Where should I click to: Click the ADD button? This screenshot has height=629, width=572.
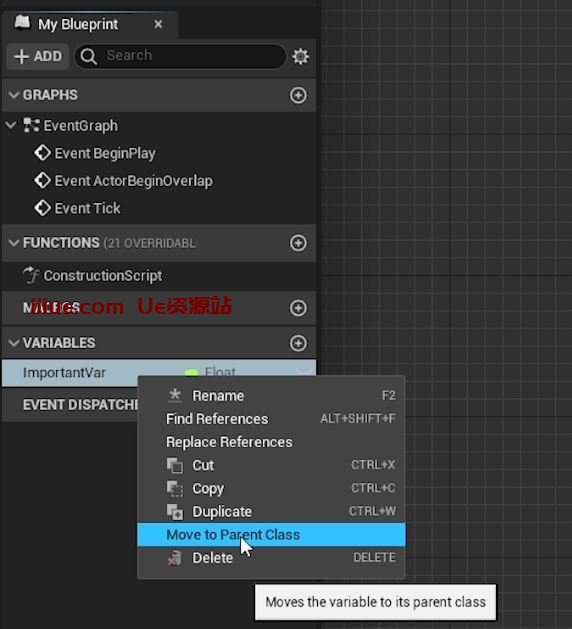point(38,56)
